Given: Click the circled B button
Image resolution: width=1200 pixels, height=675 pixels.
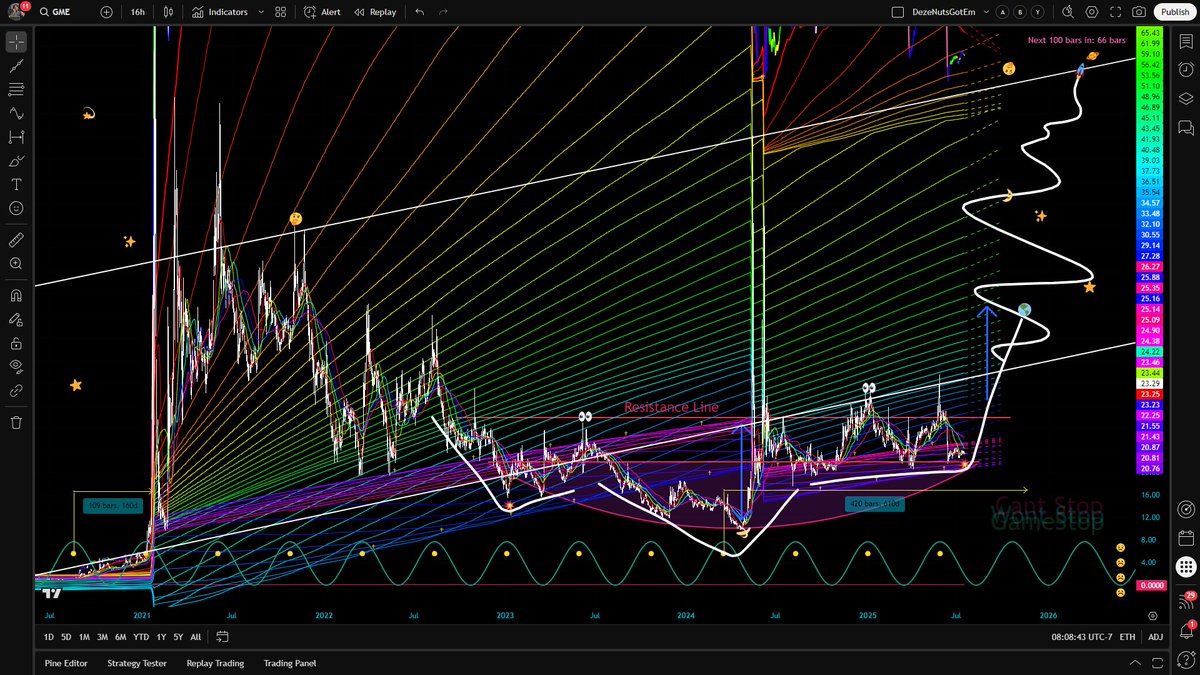Looking at the screenshot, I should point(1021,12).
